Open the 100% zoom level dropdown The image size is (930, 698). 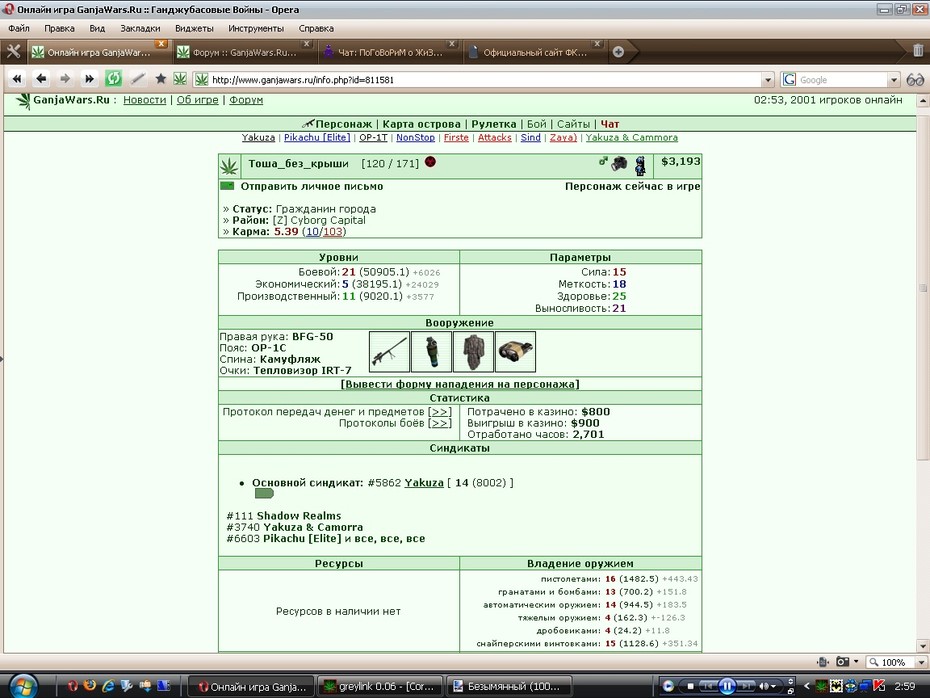[921, 662]
